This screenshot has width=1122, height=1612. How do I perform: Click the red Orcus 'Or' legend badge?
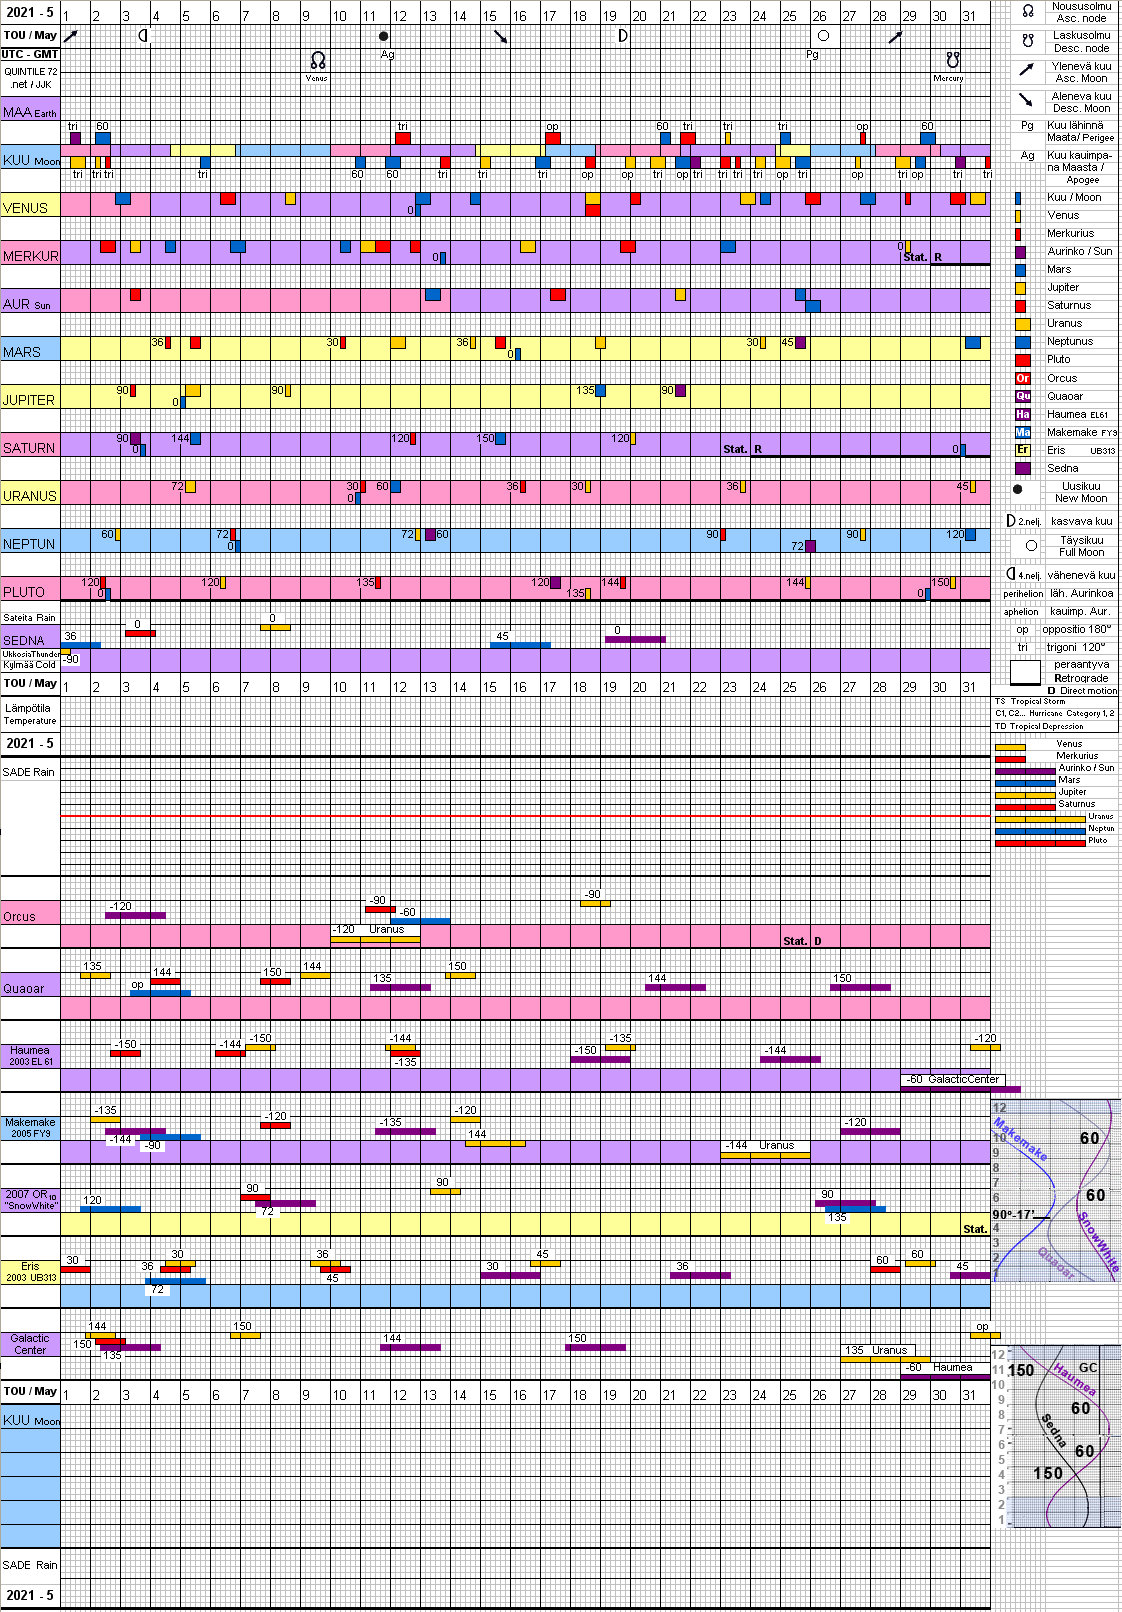click(x=1022, y=378)
